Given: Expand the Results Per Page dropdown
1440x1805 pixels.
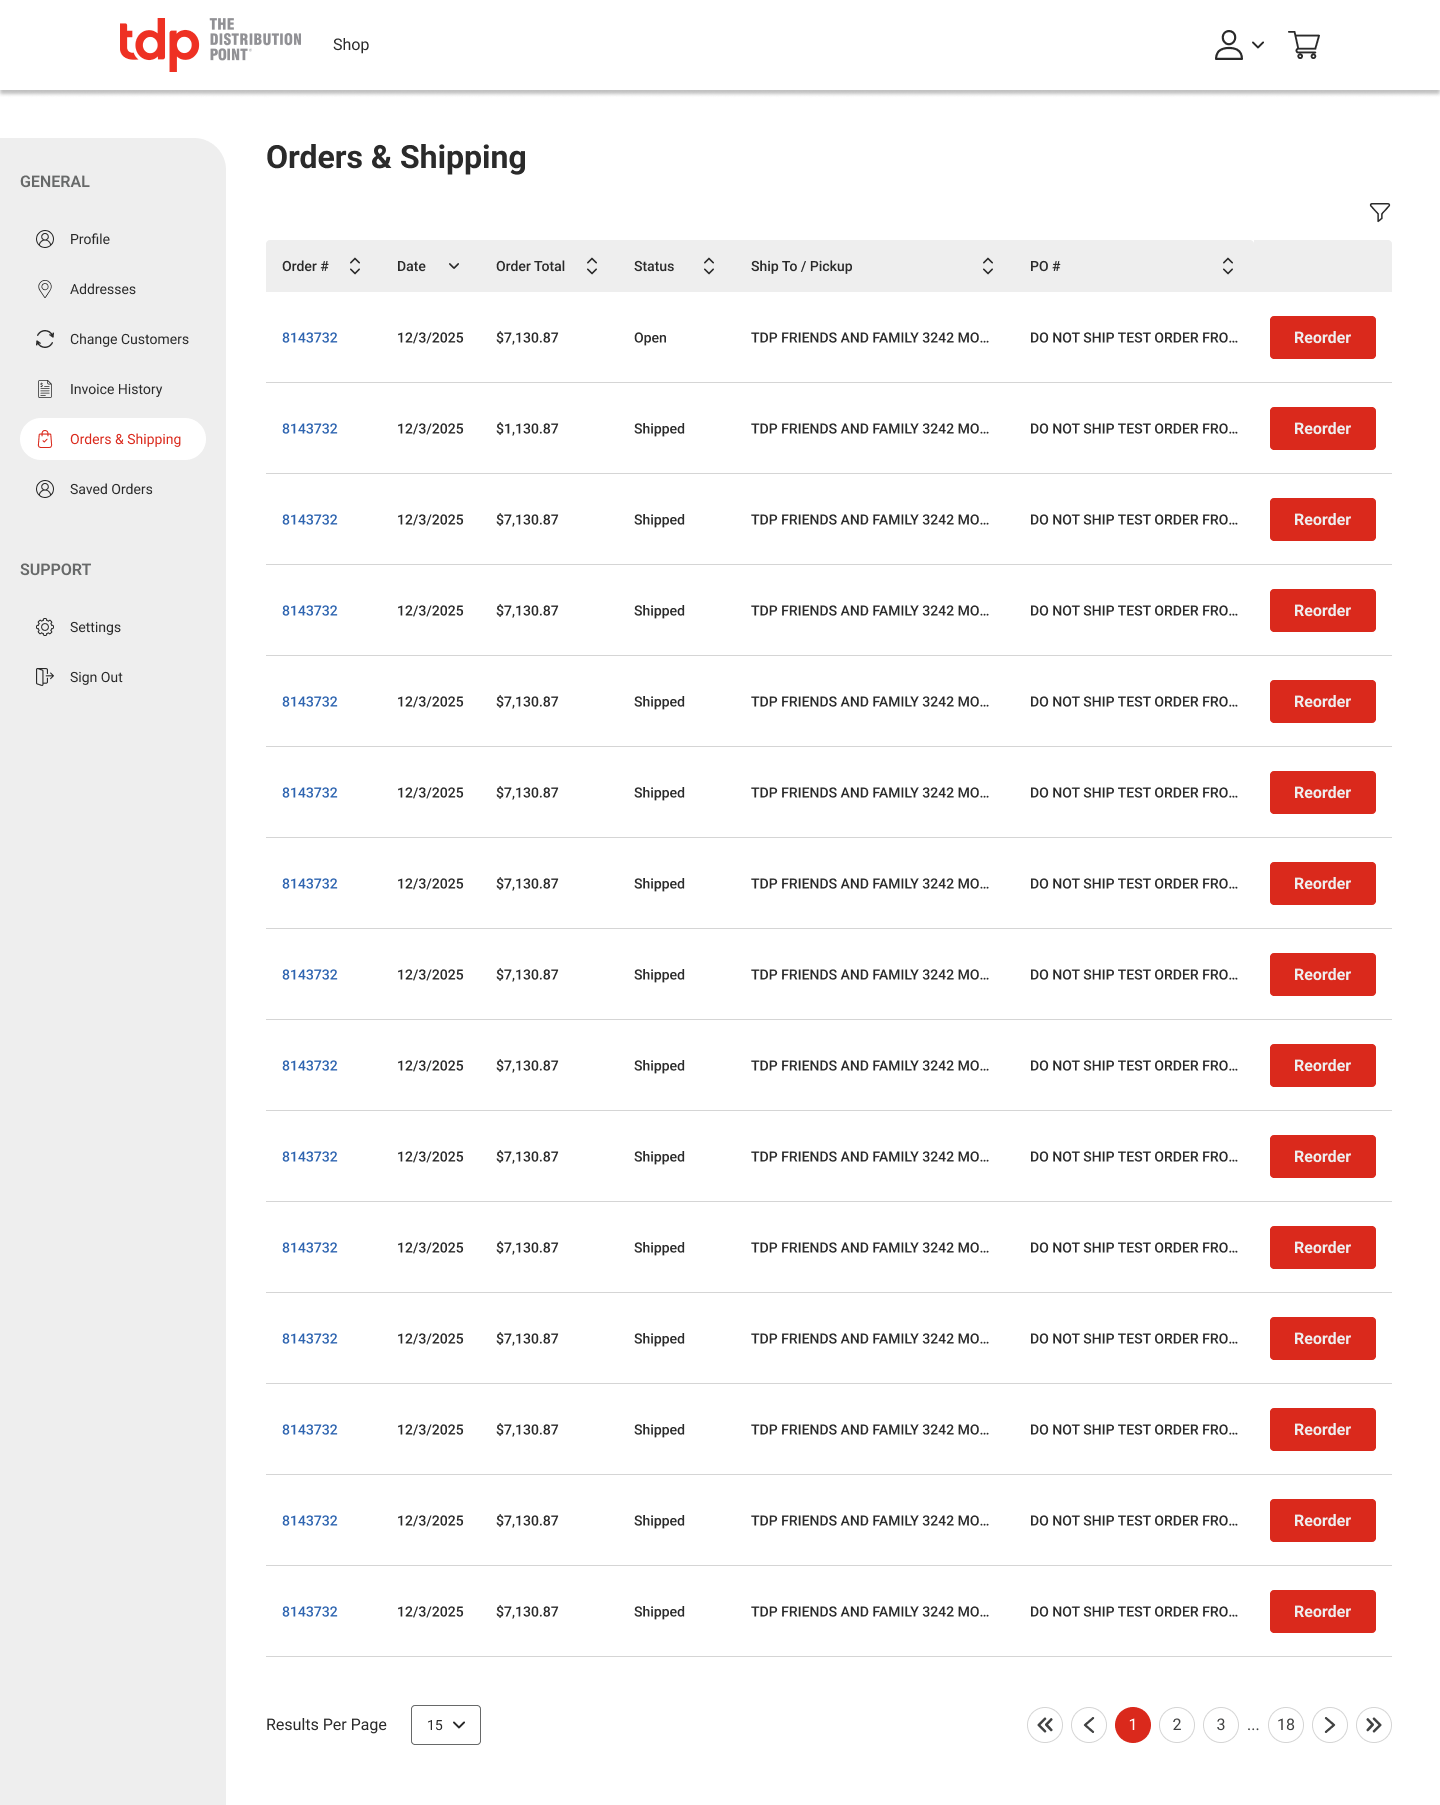Looking at the screenshot, I should (x=446, y=1724).
